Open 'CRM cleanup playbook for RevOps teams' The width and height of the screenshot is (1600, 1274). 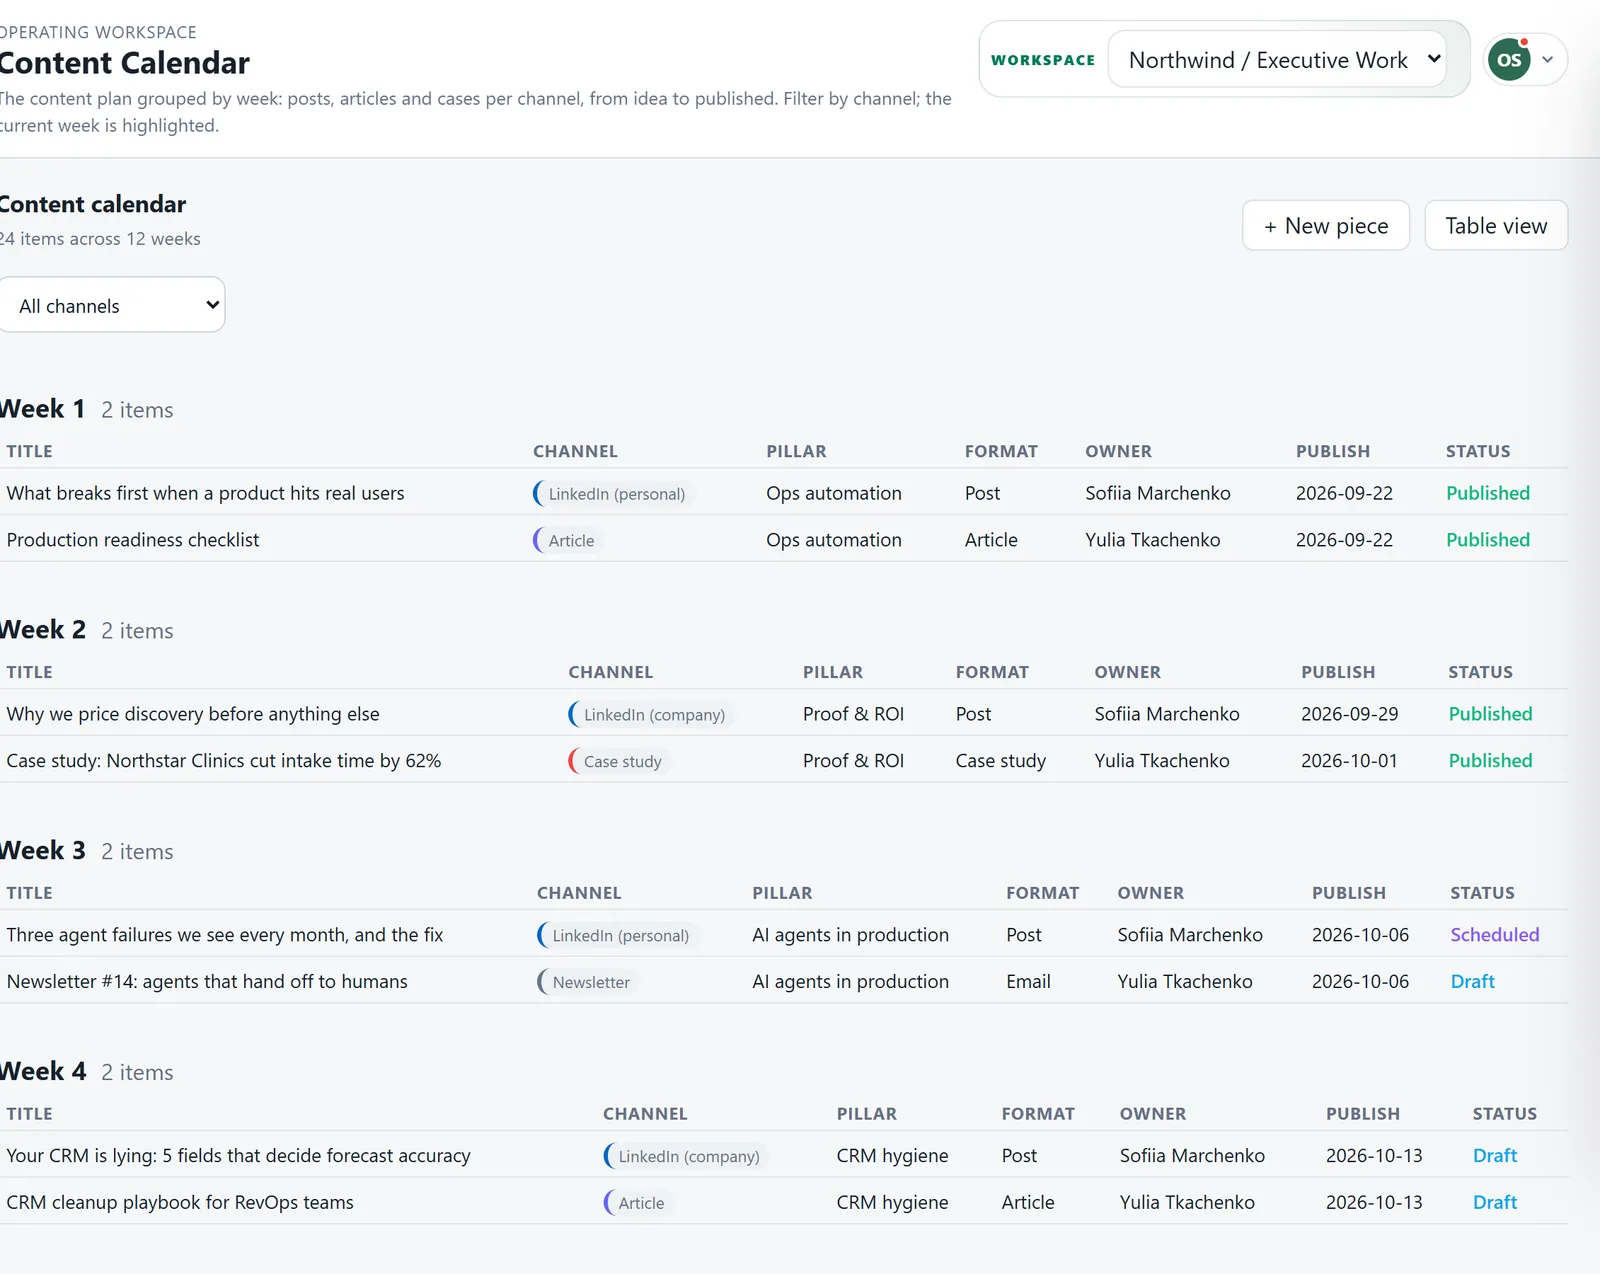point(180,1203)
